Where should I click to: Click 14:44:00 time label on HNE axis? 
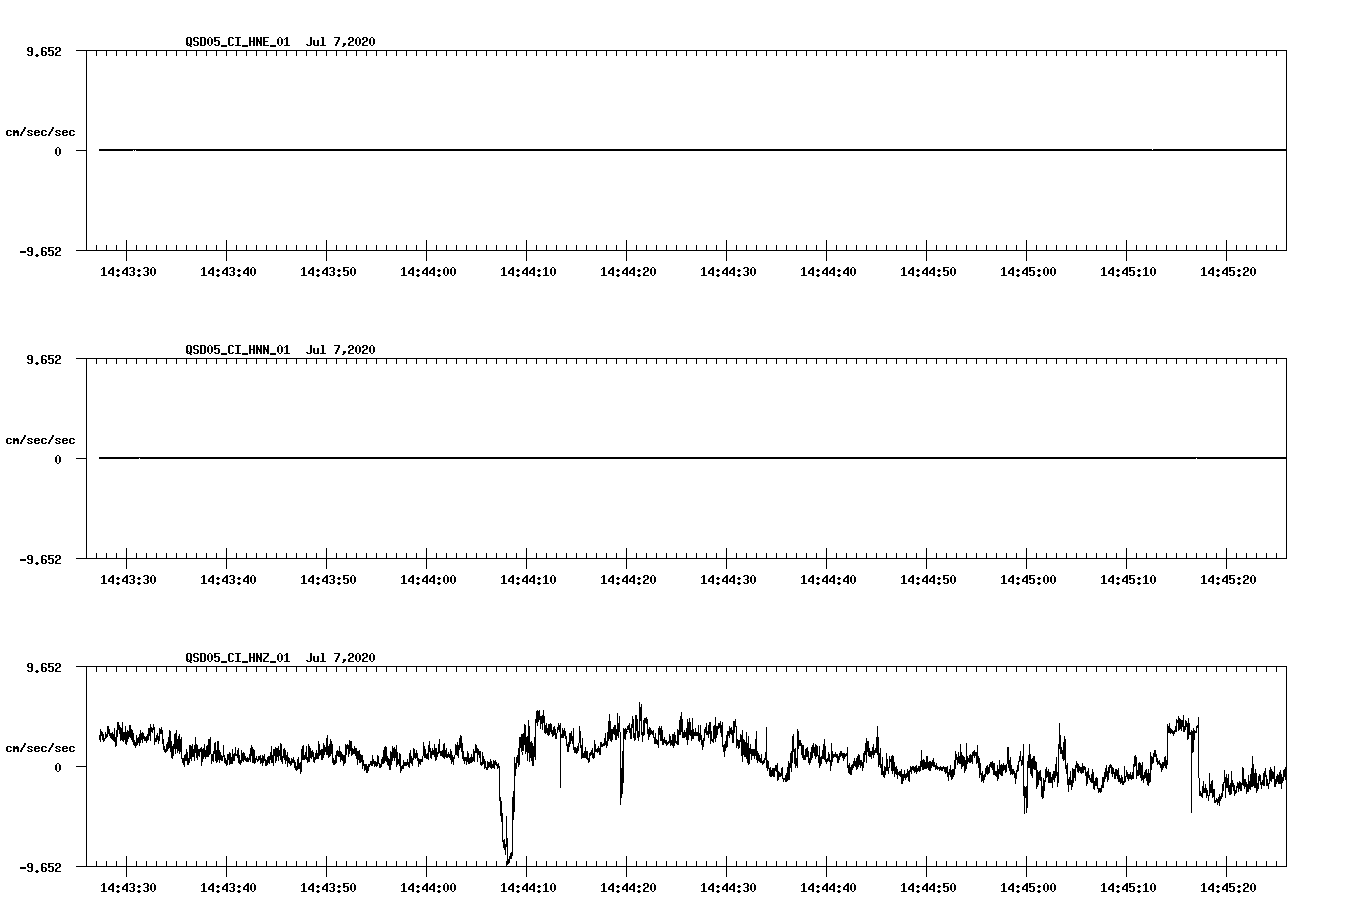[x=428, y=272]
